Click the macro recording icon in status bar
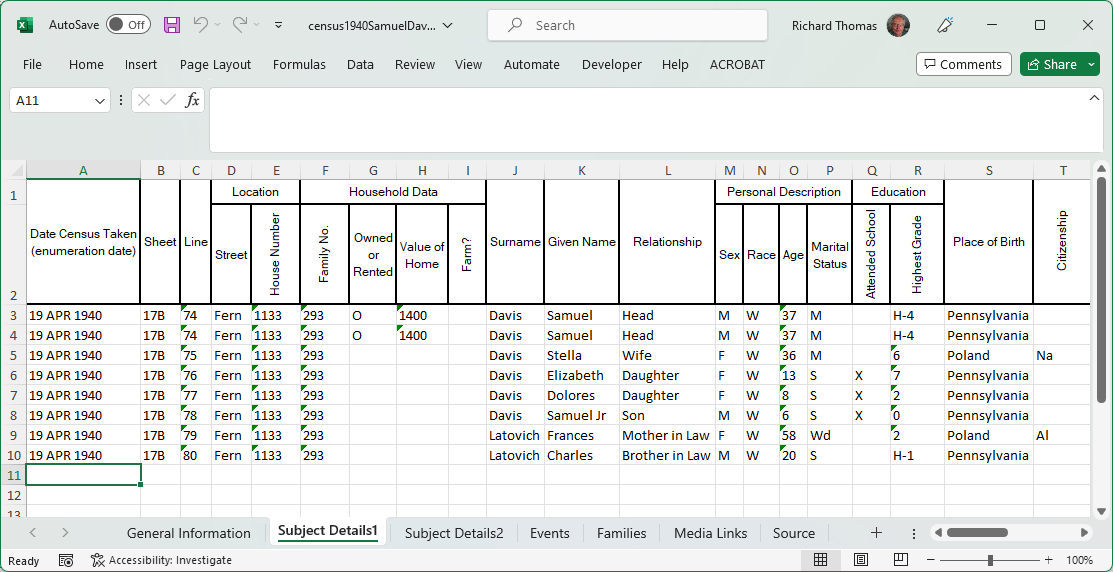Viewport: 1113px width, 572px height. [x=66, y=560]
